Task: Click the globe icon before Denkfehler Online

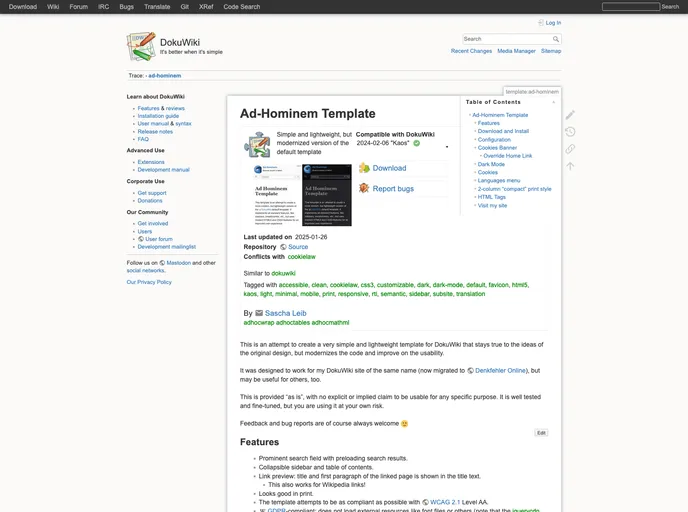Action: 470,371
